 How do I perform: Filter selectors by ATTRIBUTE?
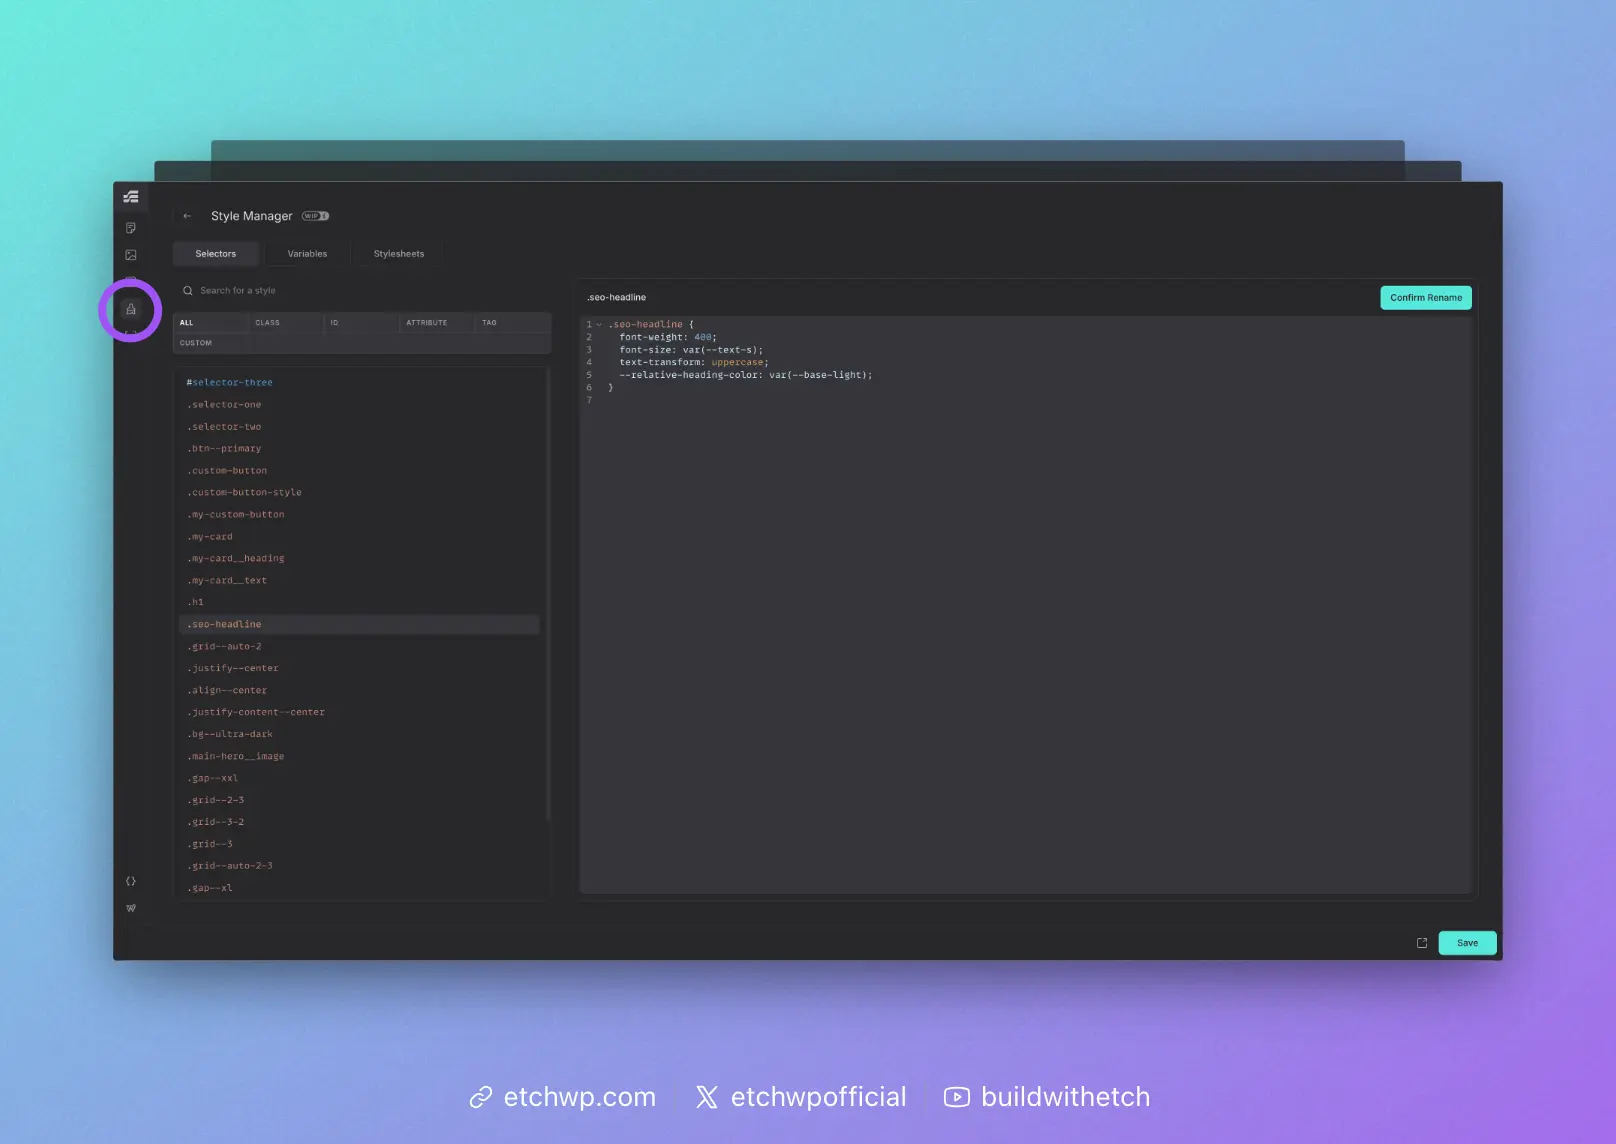point(427,323)
